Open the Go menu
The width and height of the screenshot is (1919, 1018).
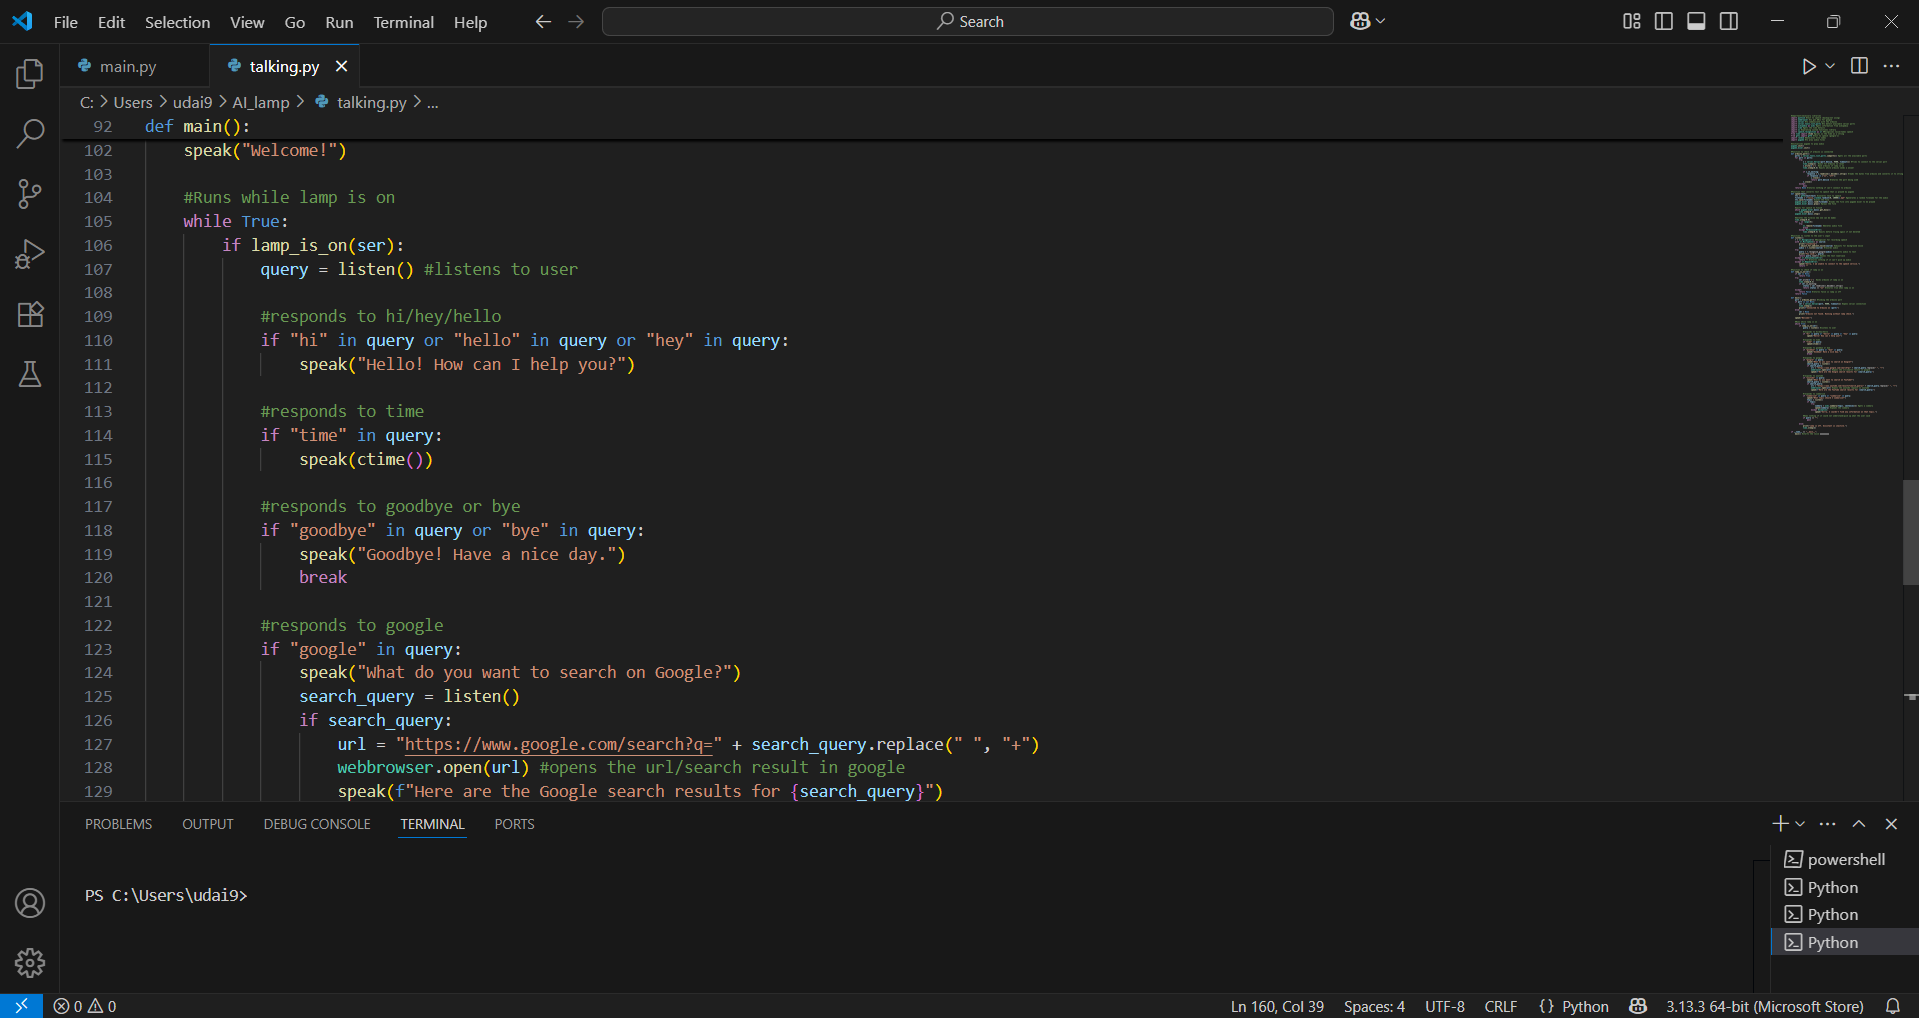[x=295, y=22]
